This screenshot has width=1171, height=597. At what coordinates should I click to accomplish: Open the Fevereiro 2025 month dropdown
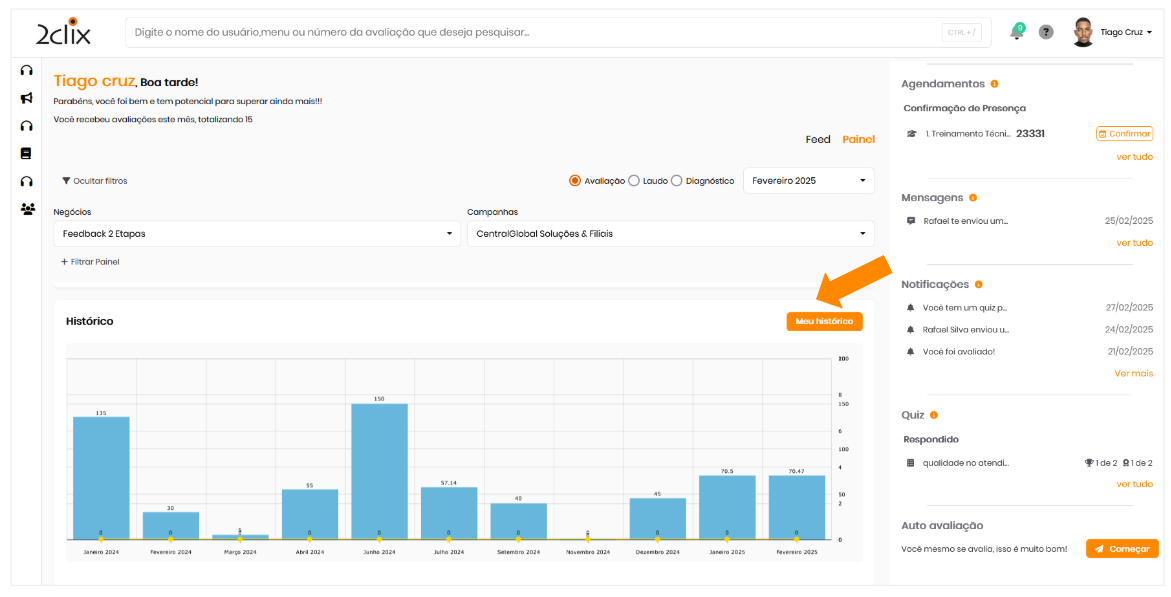tap(808, 181)
